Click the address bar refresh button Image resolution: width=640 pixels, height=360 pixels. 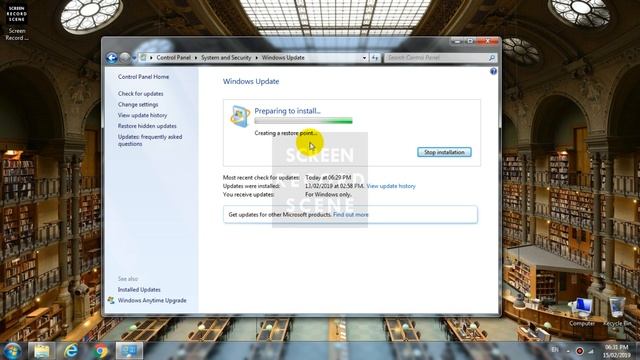375,58
